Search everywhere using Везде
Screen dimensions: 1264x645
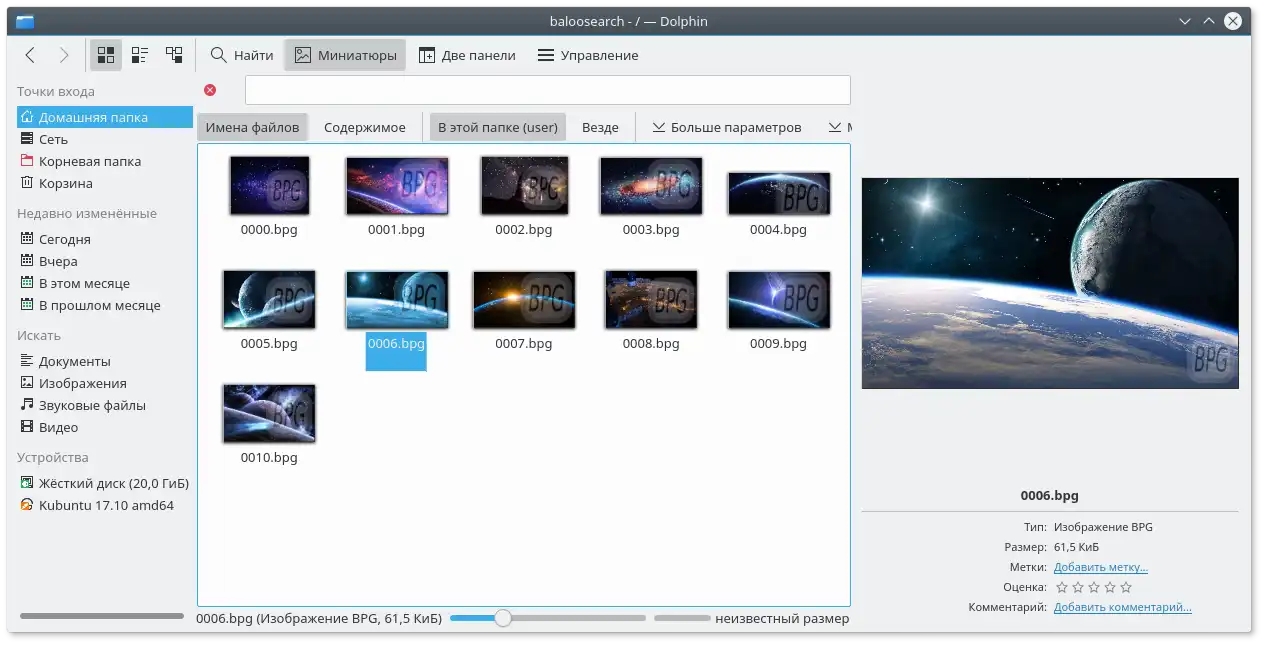coord(600,127)
